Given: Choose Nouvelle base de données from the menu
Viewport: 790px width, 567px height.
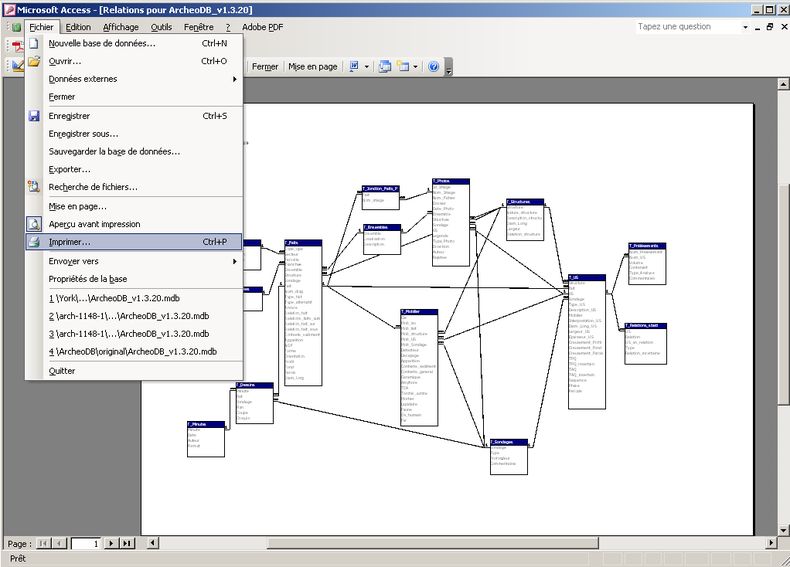Looking at the screenshot, I should (x=135, y=43).
